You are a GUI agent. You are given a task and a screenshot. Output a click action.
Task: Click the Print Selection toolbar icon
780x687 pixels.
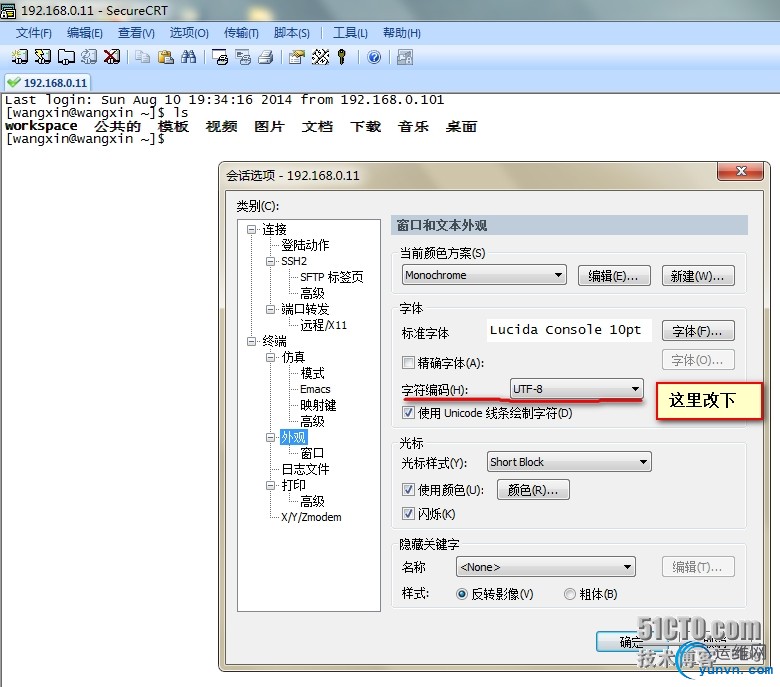243,57
